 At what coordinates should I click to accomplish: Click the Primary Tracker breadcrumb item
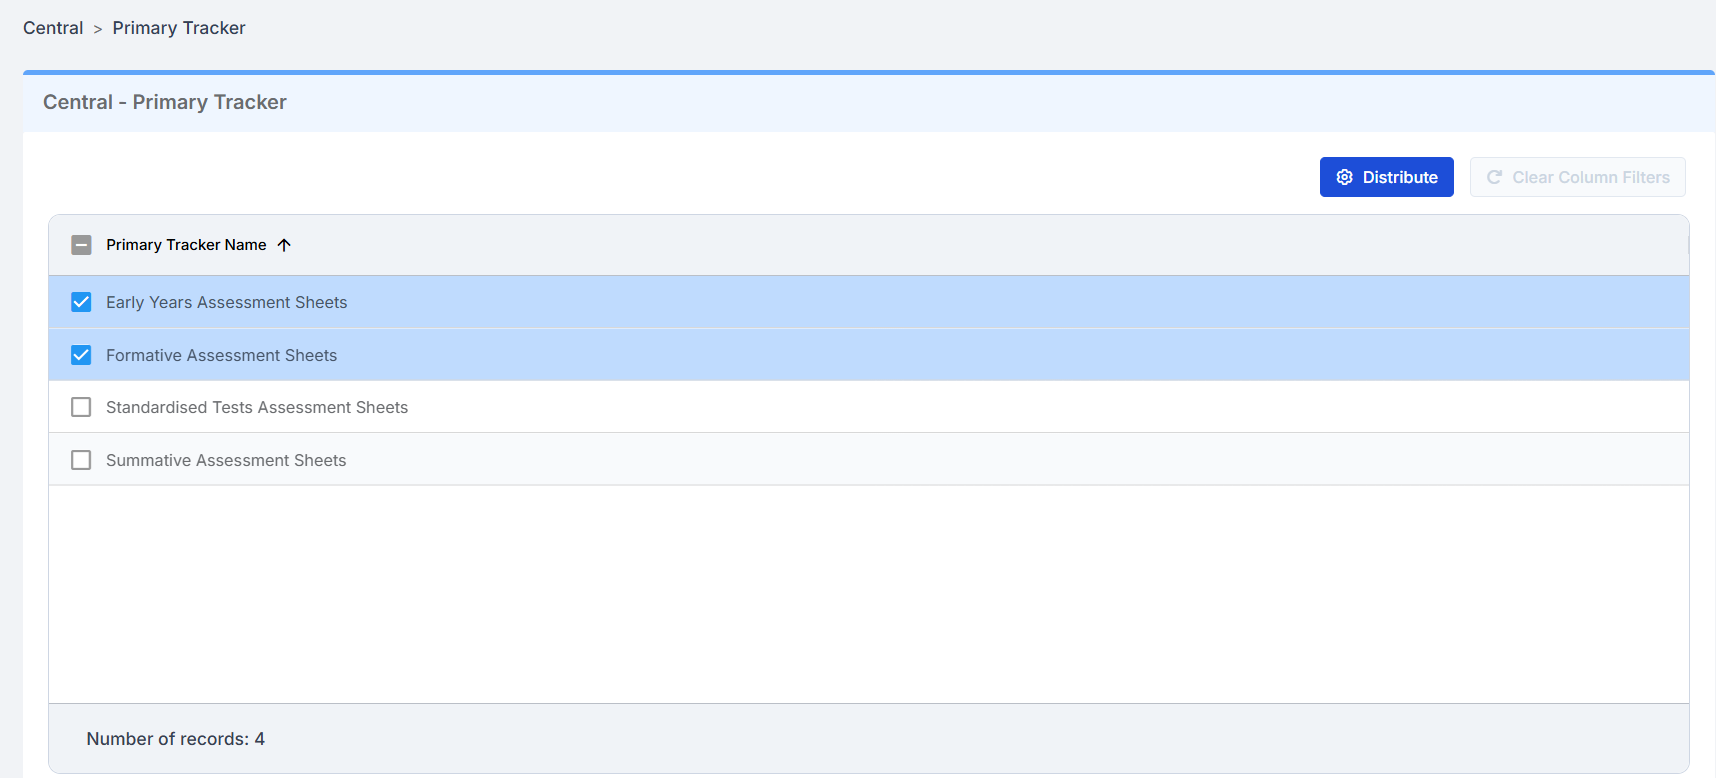click(x=178, y=27)
